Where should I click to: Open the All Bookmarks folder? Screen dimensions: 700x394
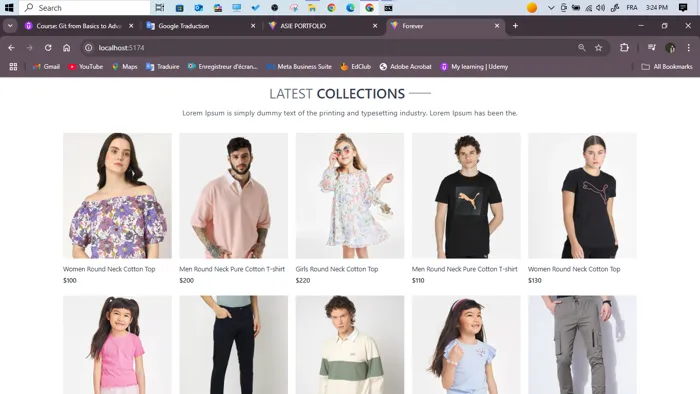point(667,66)
